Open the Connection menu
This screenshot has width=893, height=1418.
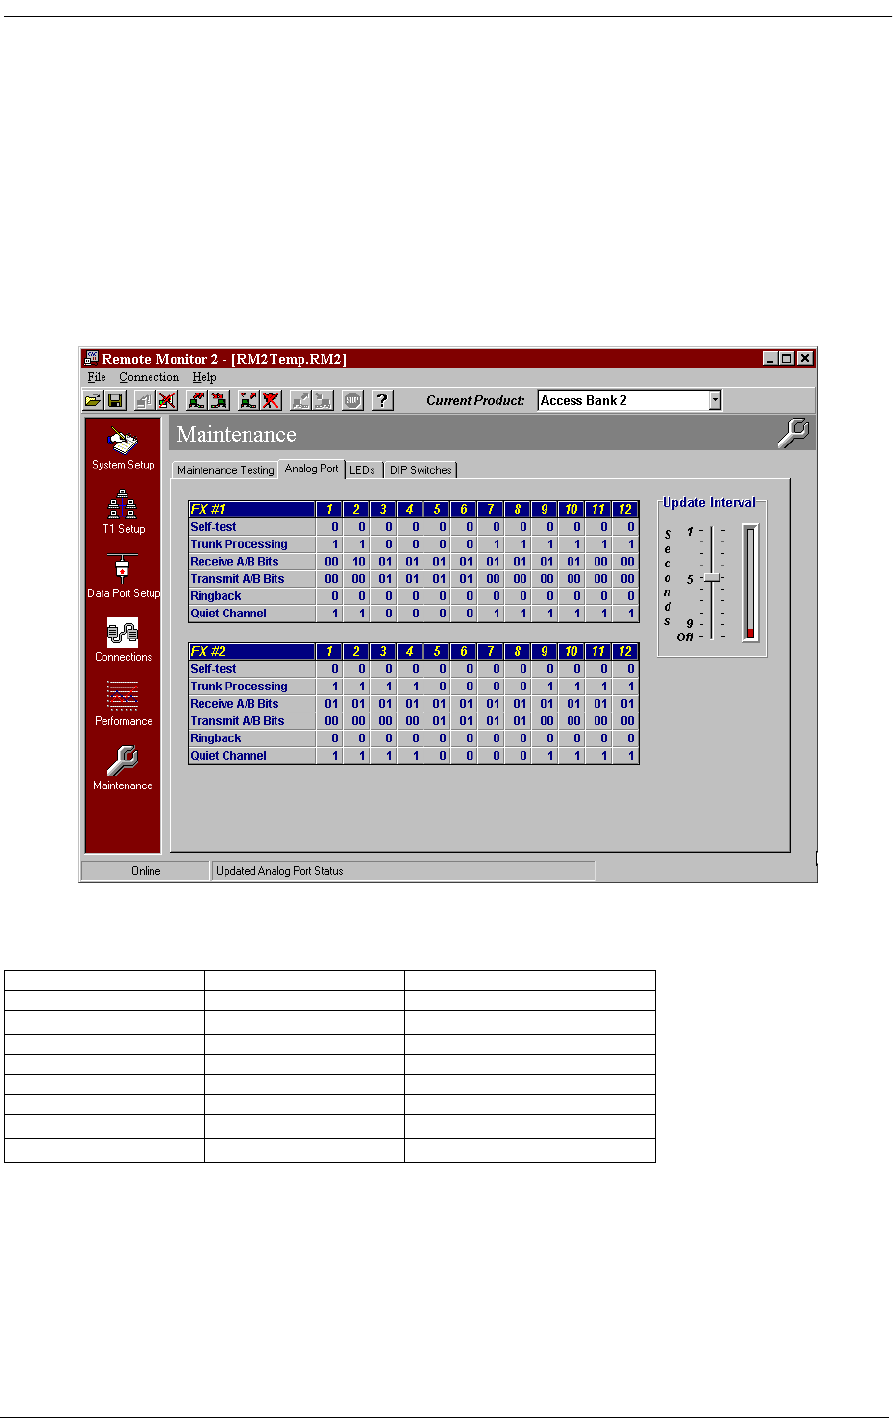[149, 377]
